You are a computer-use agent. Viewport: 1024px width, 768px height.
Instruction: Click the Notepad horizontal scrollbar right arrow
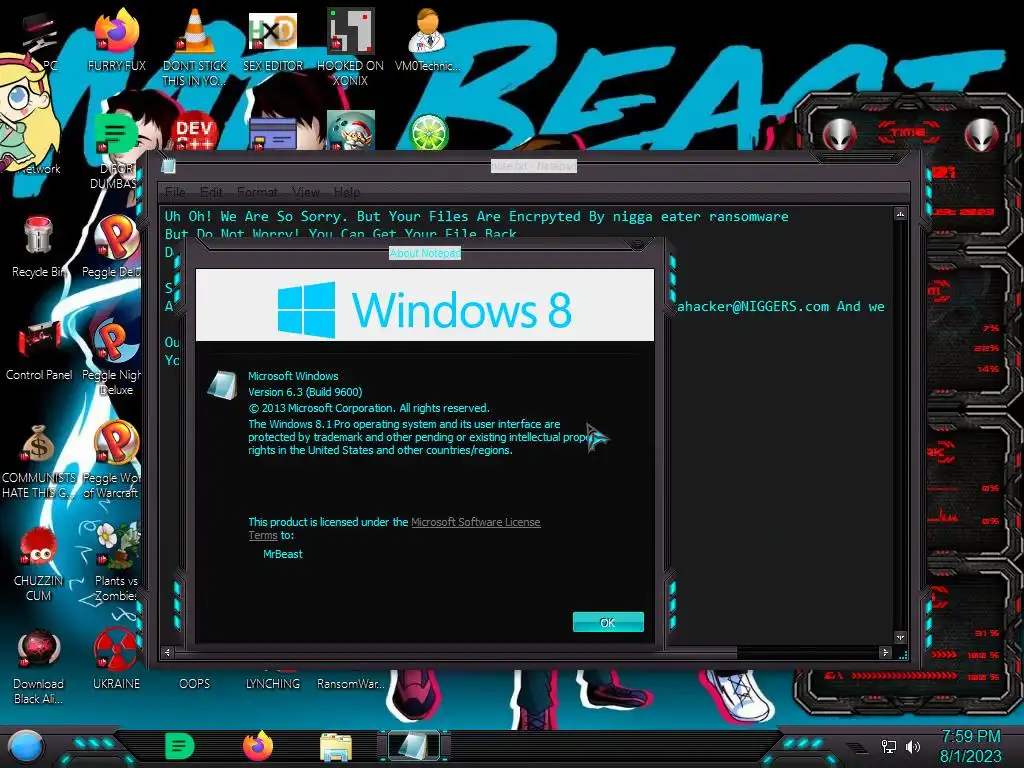tap(886, 652)
